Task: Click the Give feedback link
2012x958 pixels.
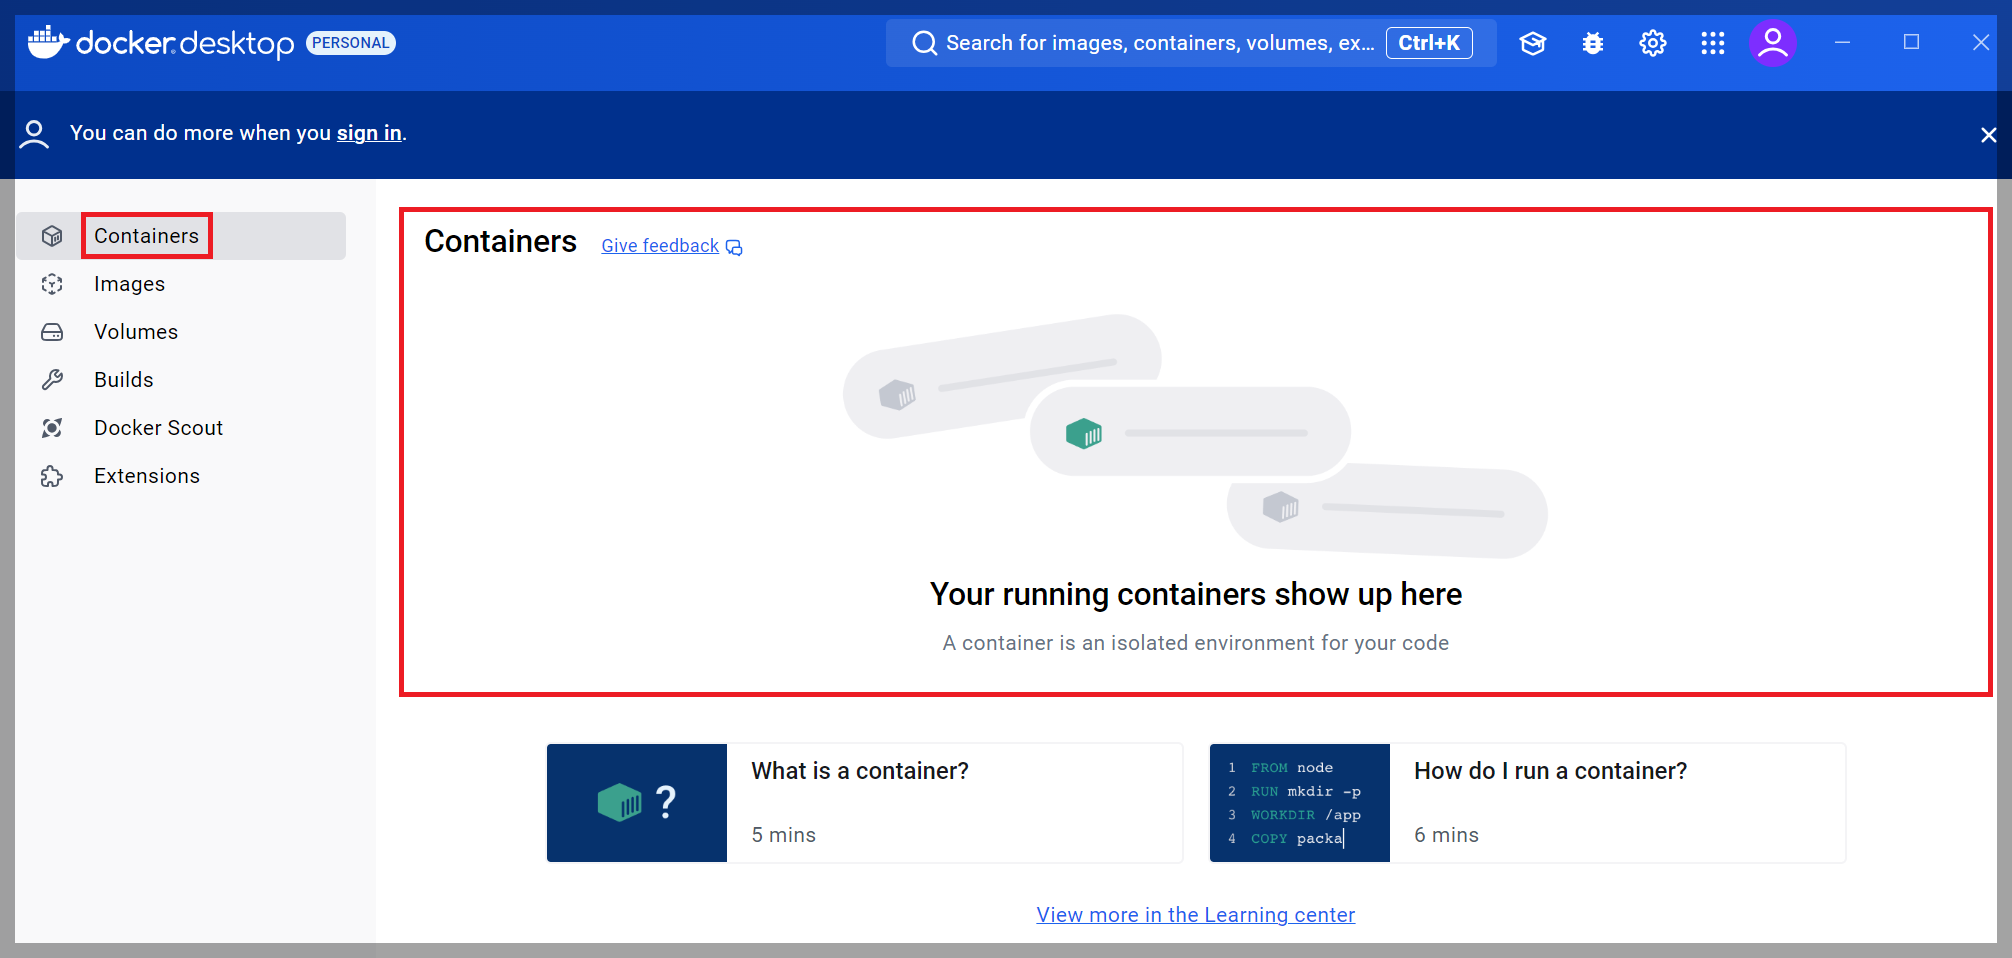Action: point(660,246)
